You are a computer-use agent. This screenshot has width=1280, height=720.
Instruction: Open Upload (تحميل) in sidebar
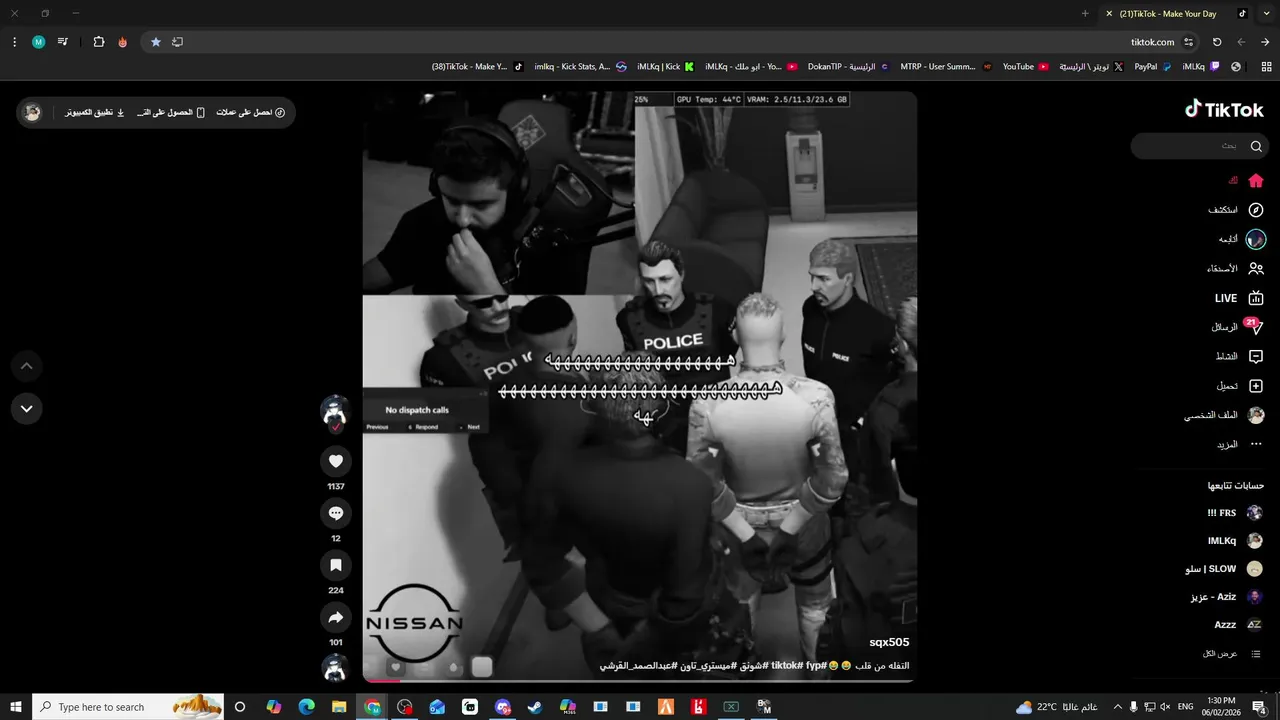coord(1240,386)
